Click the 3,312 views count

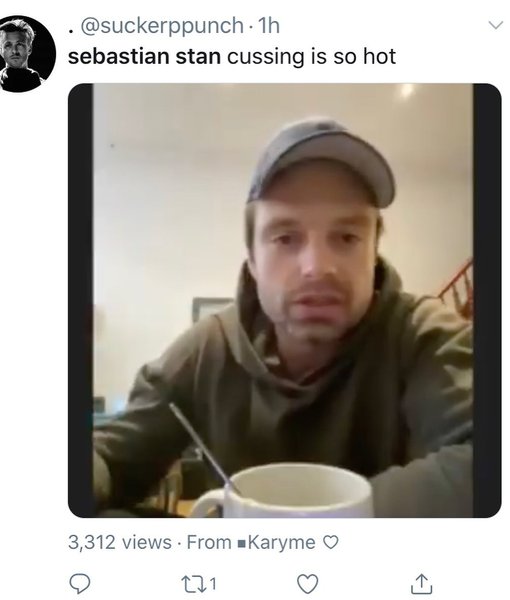click(120, 542)
